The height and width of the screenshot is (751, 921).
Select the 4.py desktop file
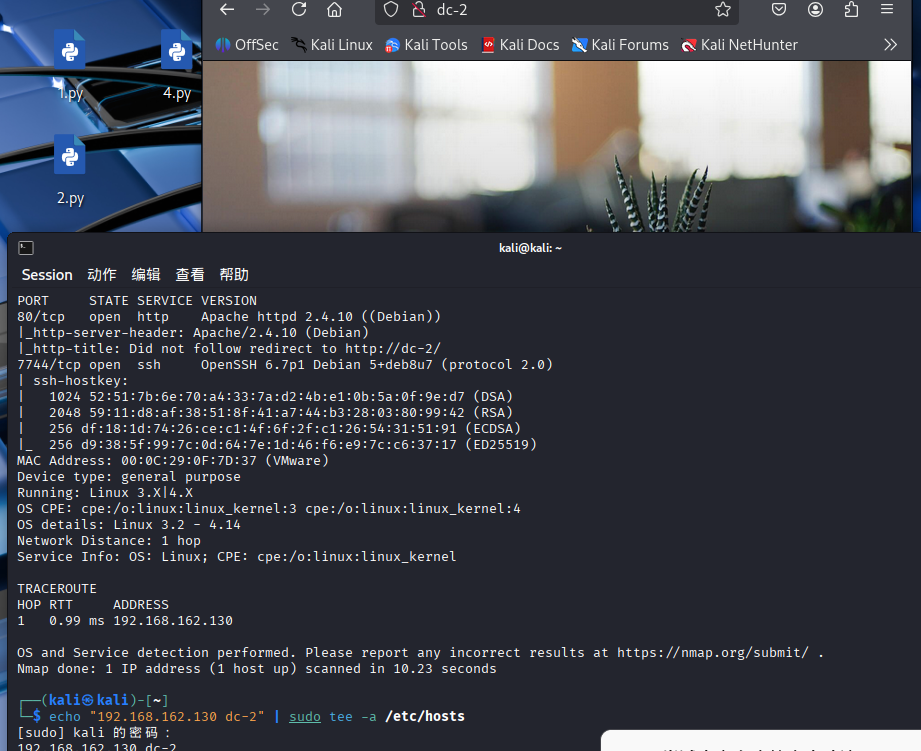(177, 65)
